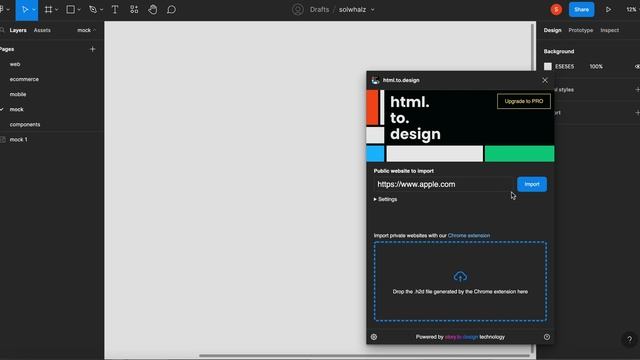Select the Rectangle shape tool
This screenshot has height=360, width=640.
[x=70, y=9]
